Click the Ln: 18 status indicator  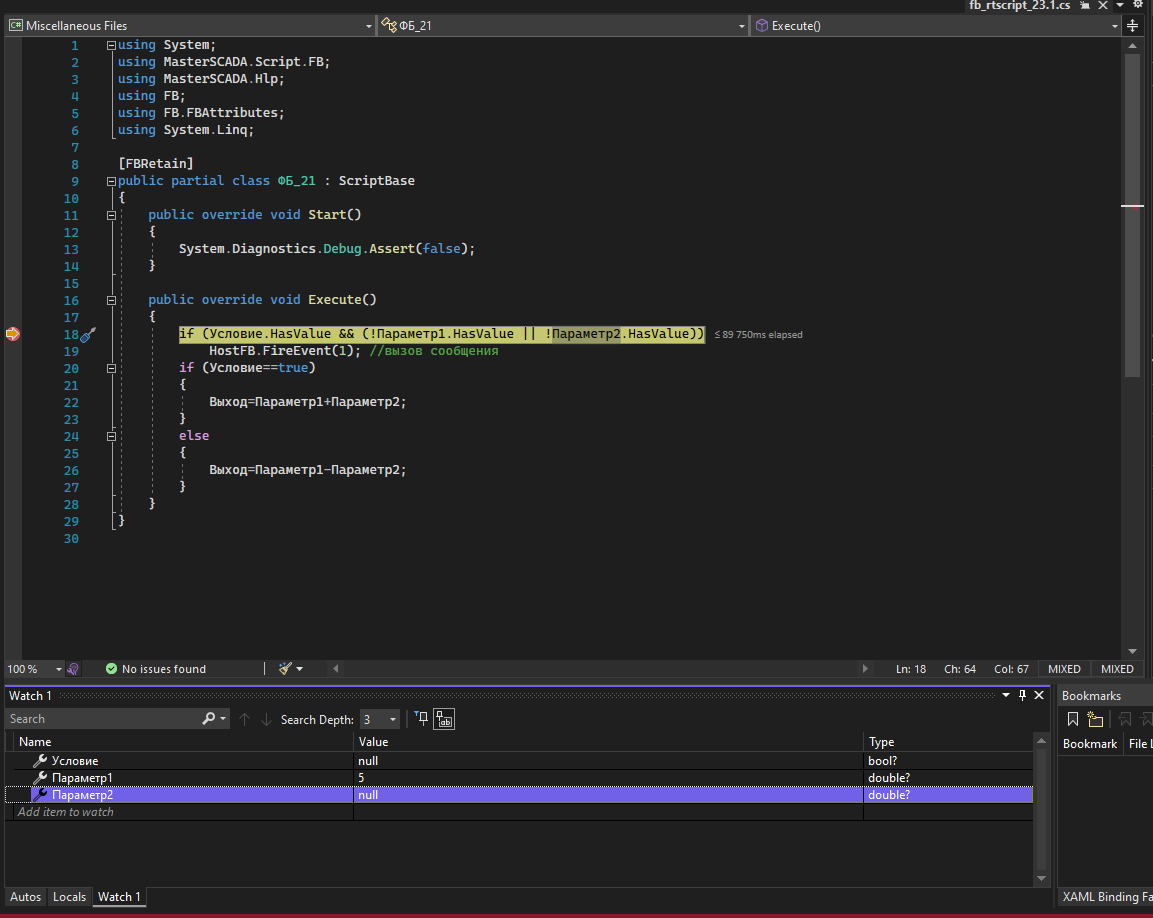[910, 669]
